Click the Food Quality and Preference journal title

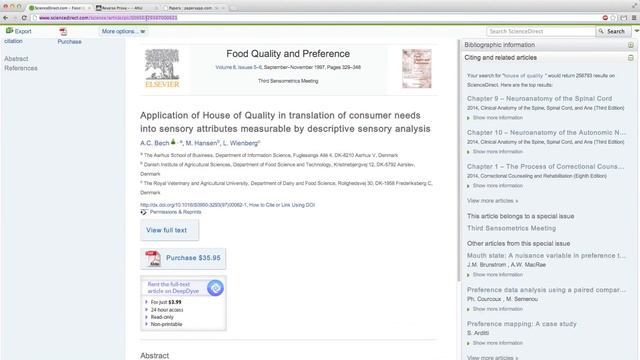coord(288,54)
